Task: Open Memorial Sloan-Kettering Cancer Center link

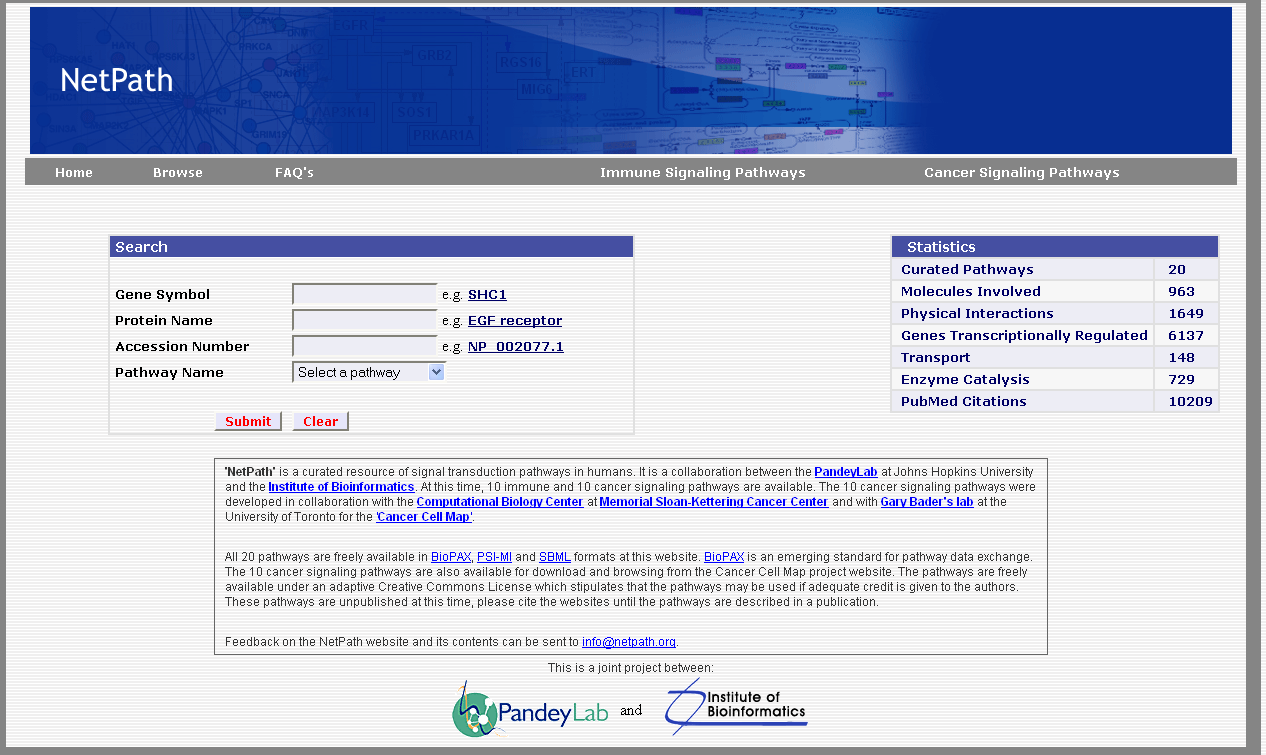Action: click(714, 502)
